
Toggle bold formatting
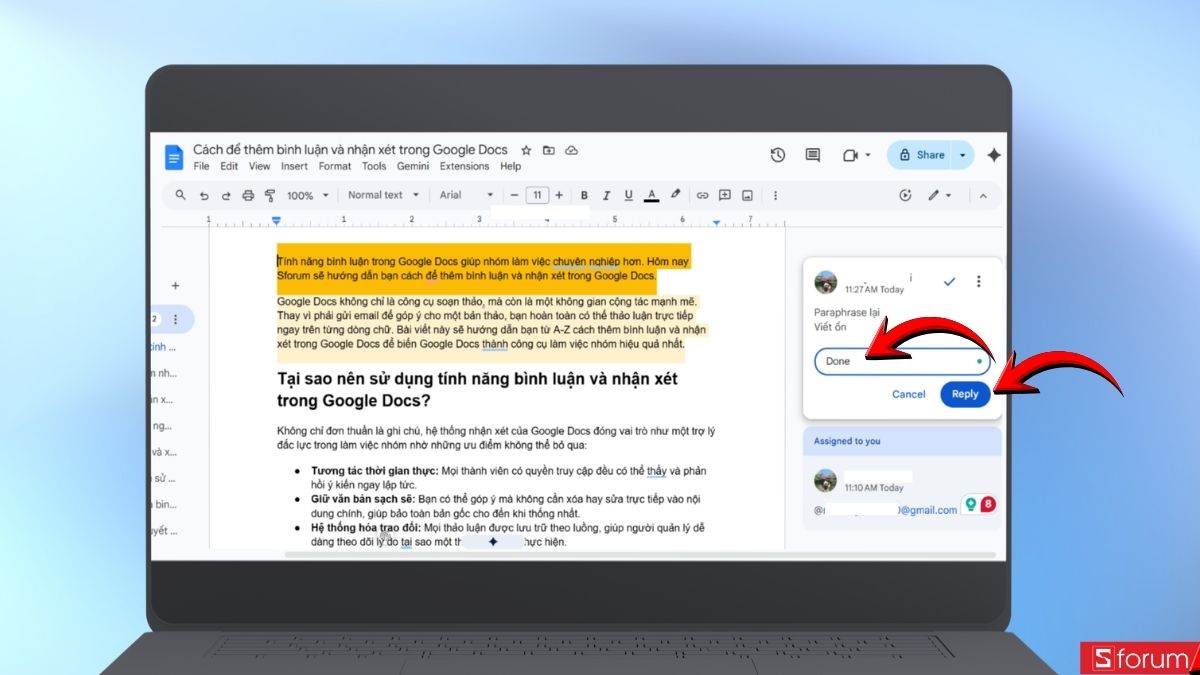[584, 195]
